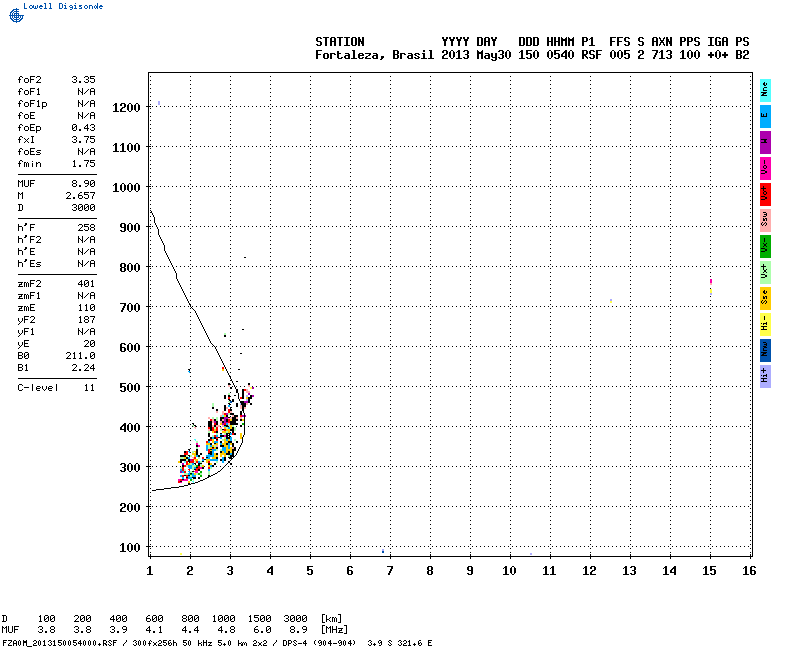Click the h'F value 258

(86, 228)
